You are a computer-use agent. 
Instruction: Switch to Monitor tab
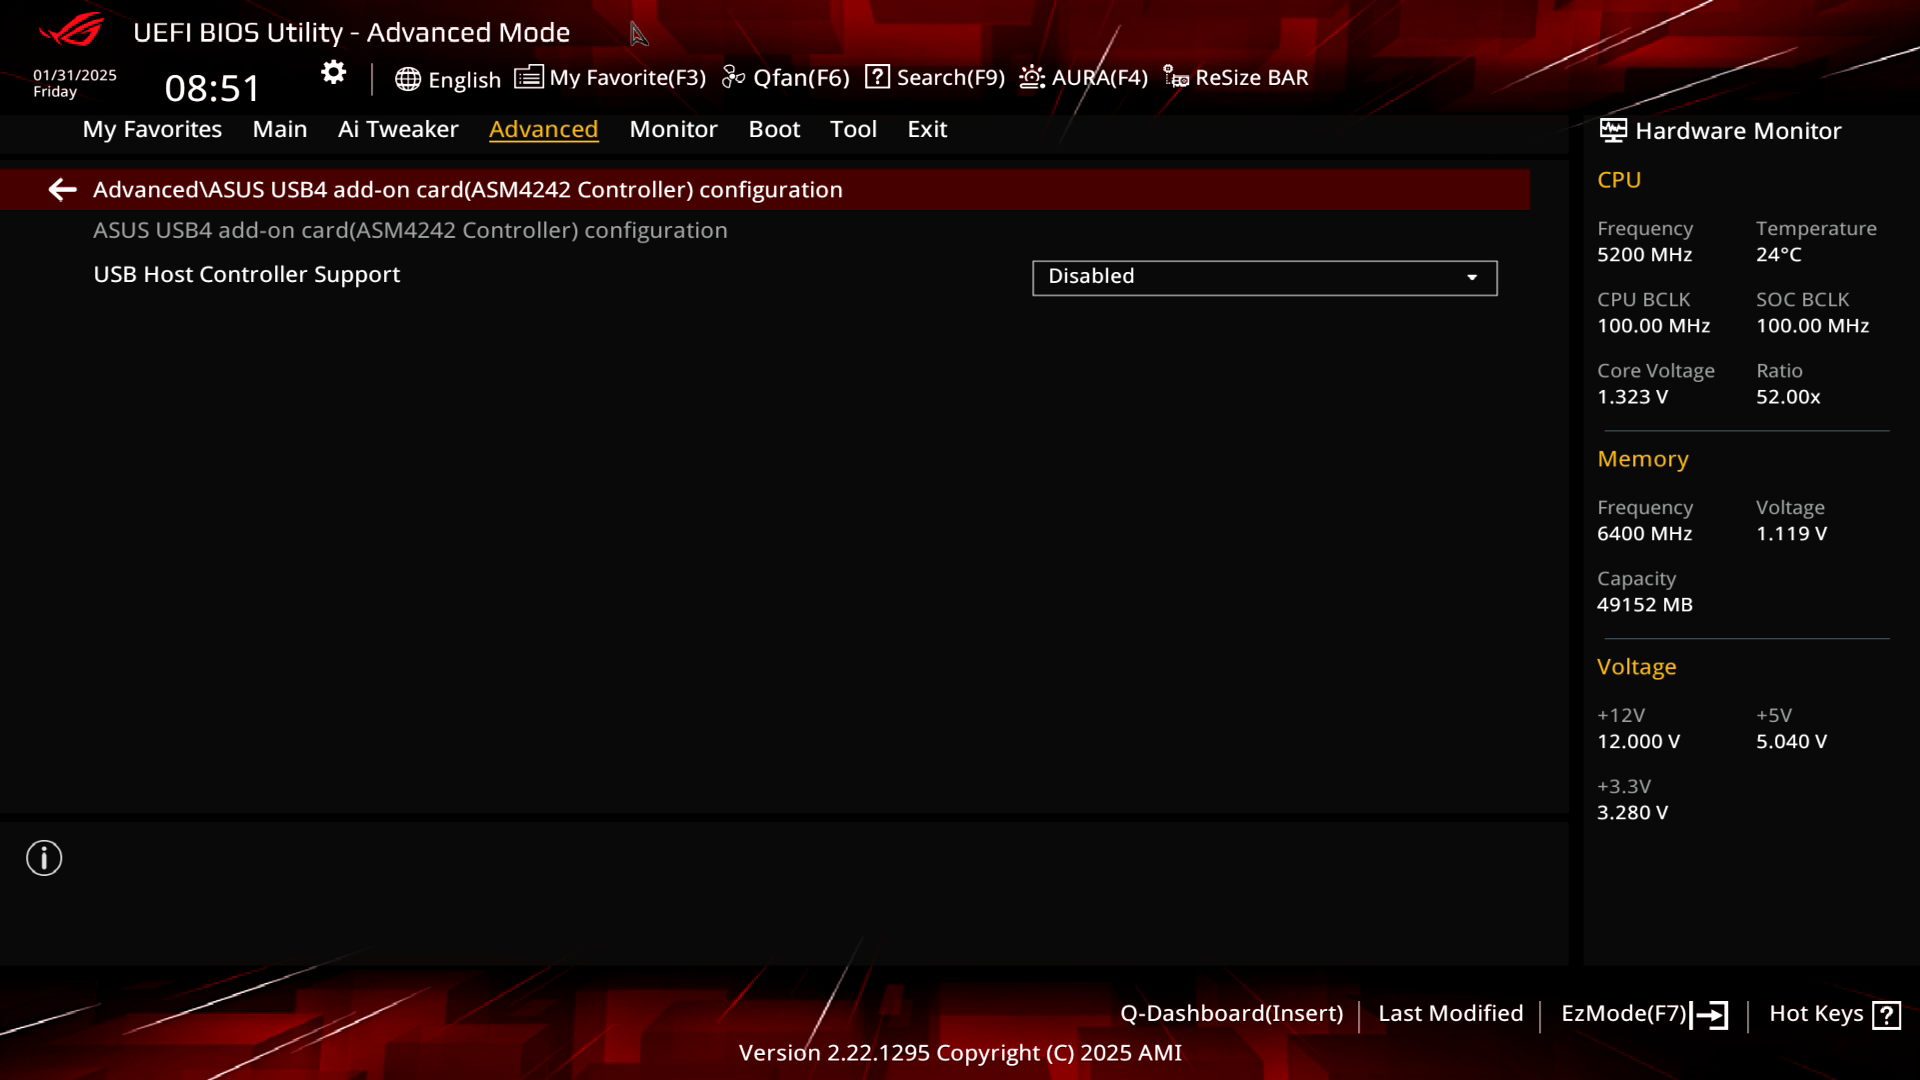(675, 128)
